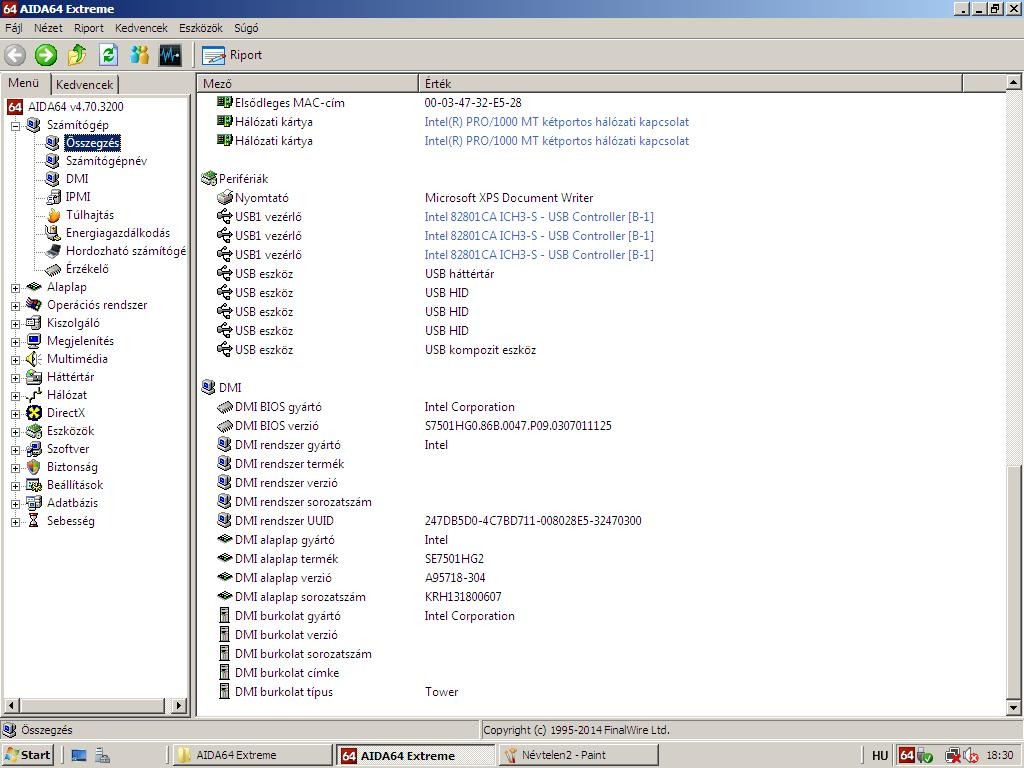Open the Nézet menu
This screenshot has height=768, width=1024.
(x=48, y=28)
